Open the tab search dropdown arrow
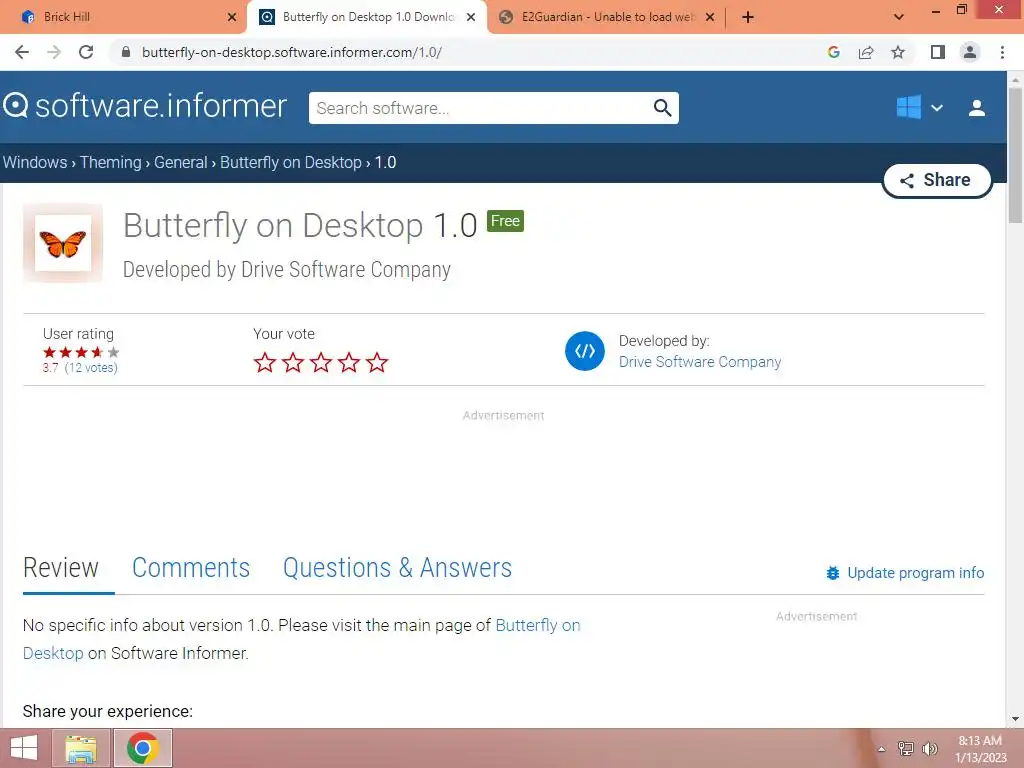This screenshot has height=768, width=1024. point(899,17)
